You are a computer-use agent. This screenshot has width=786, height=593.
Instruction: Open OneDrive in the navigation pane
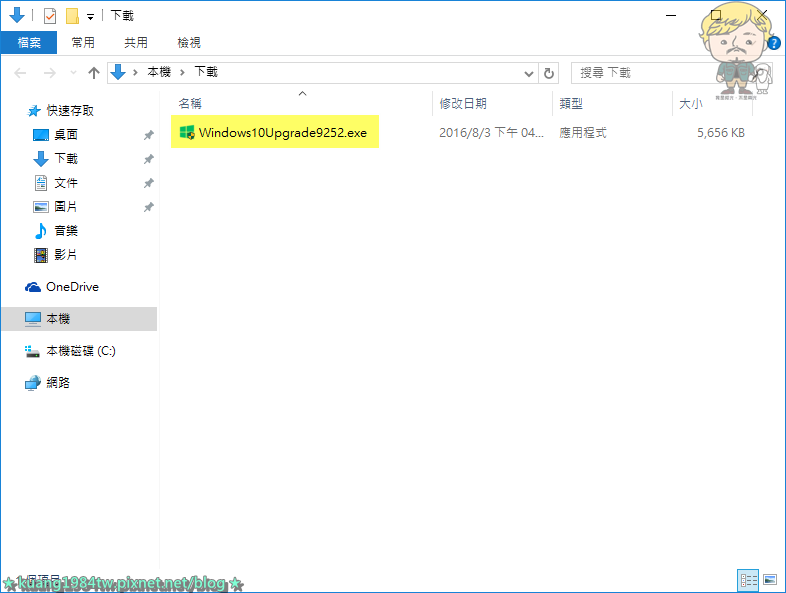point(72,287)
